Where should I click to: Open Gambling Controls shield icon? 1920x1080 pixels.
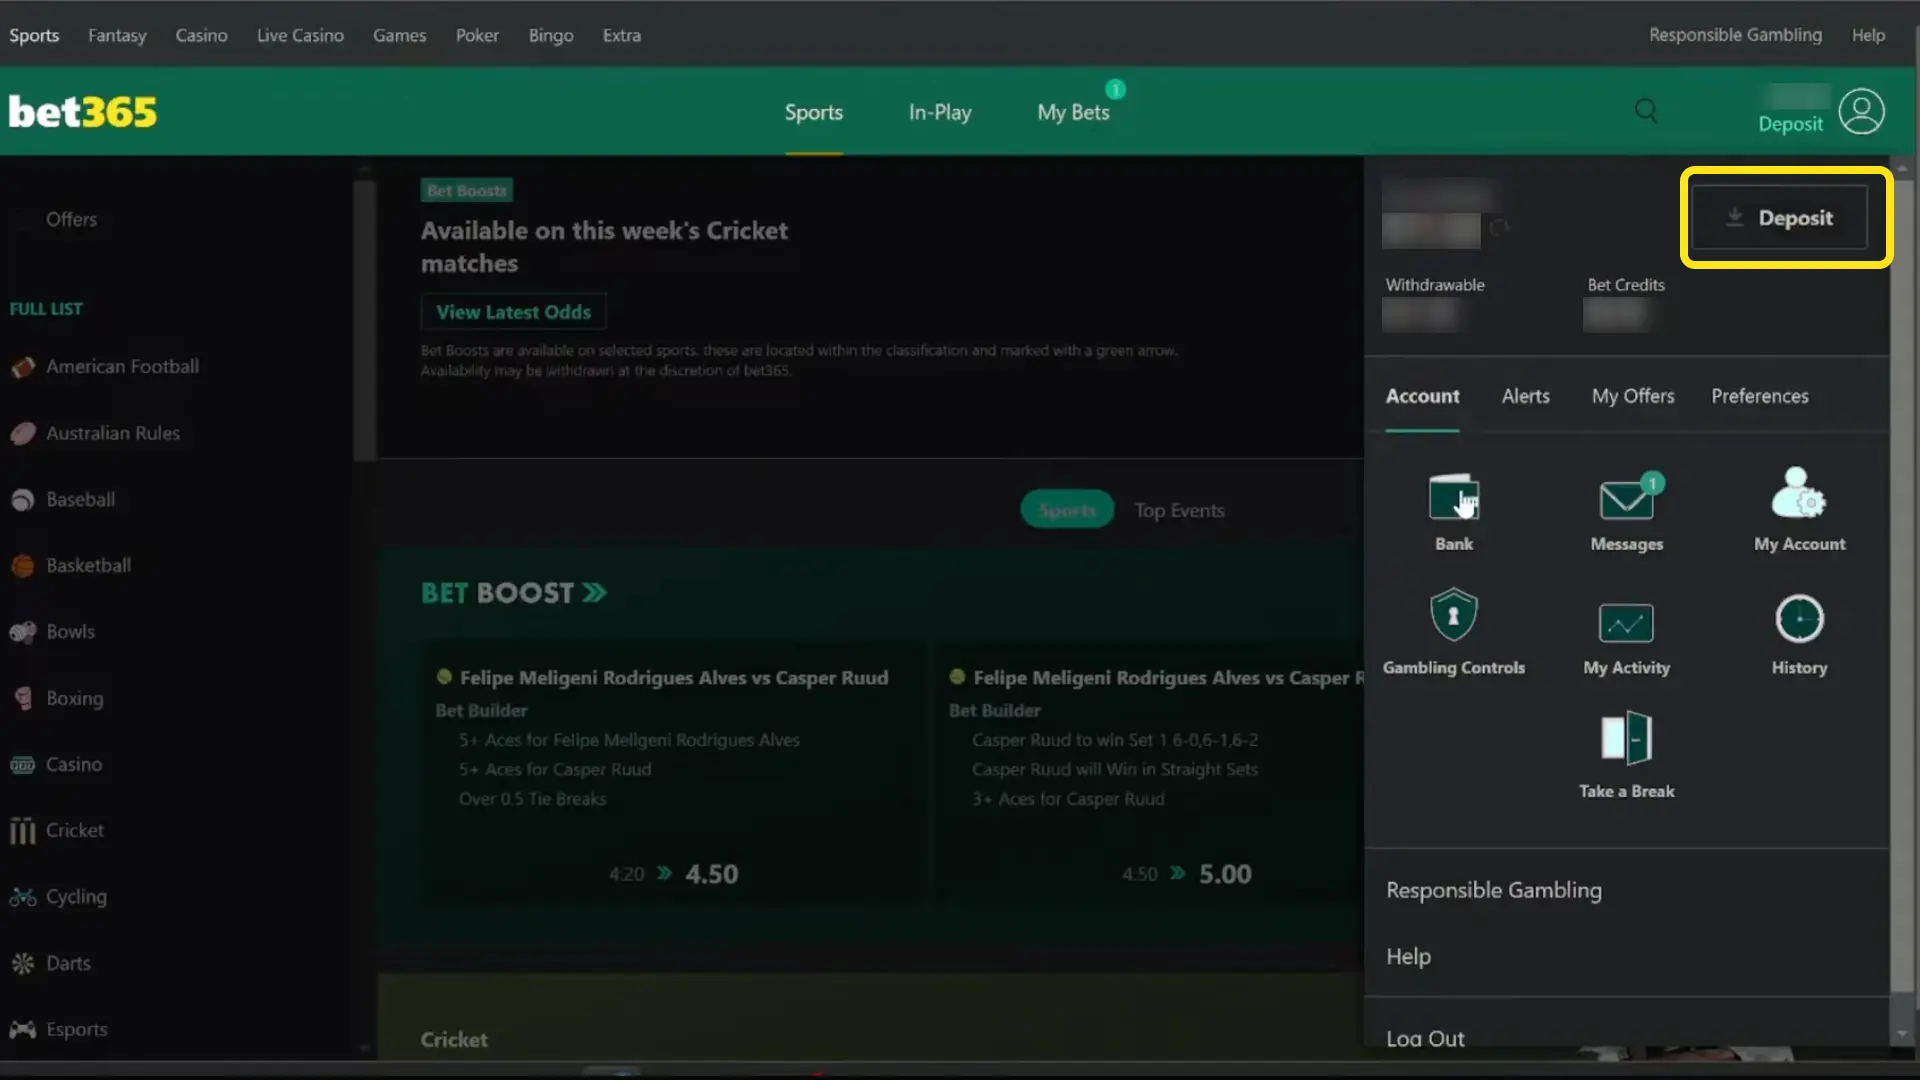(x=1453, y=615)
